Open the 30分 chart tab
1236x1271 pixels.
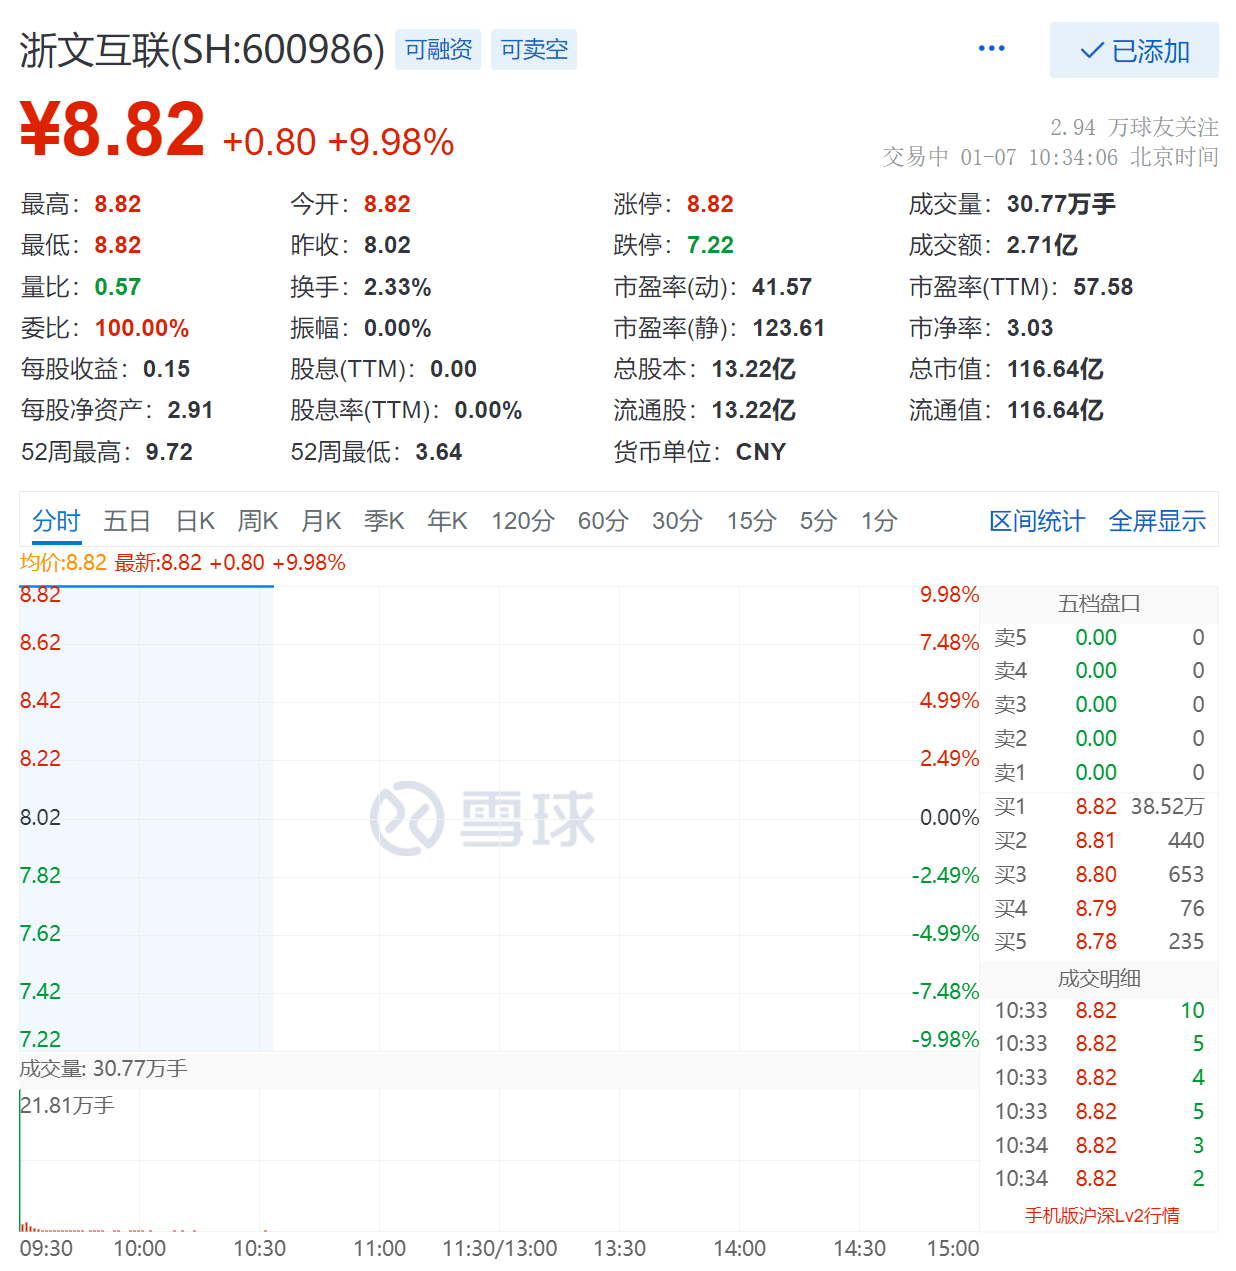tap(677, 521)
